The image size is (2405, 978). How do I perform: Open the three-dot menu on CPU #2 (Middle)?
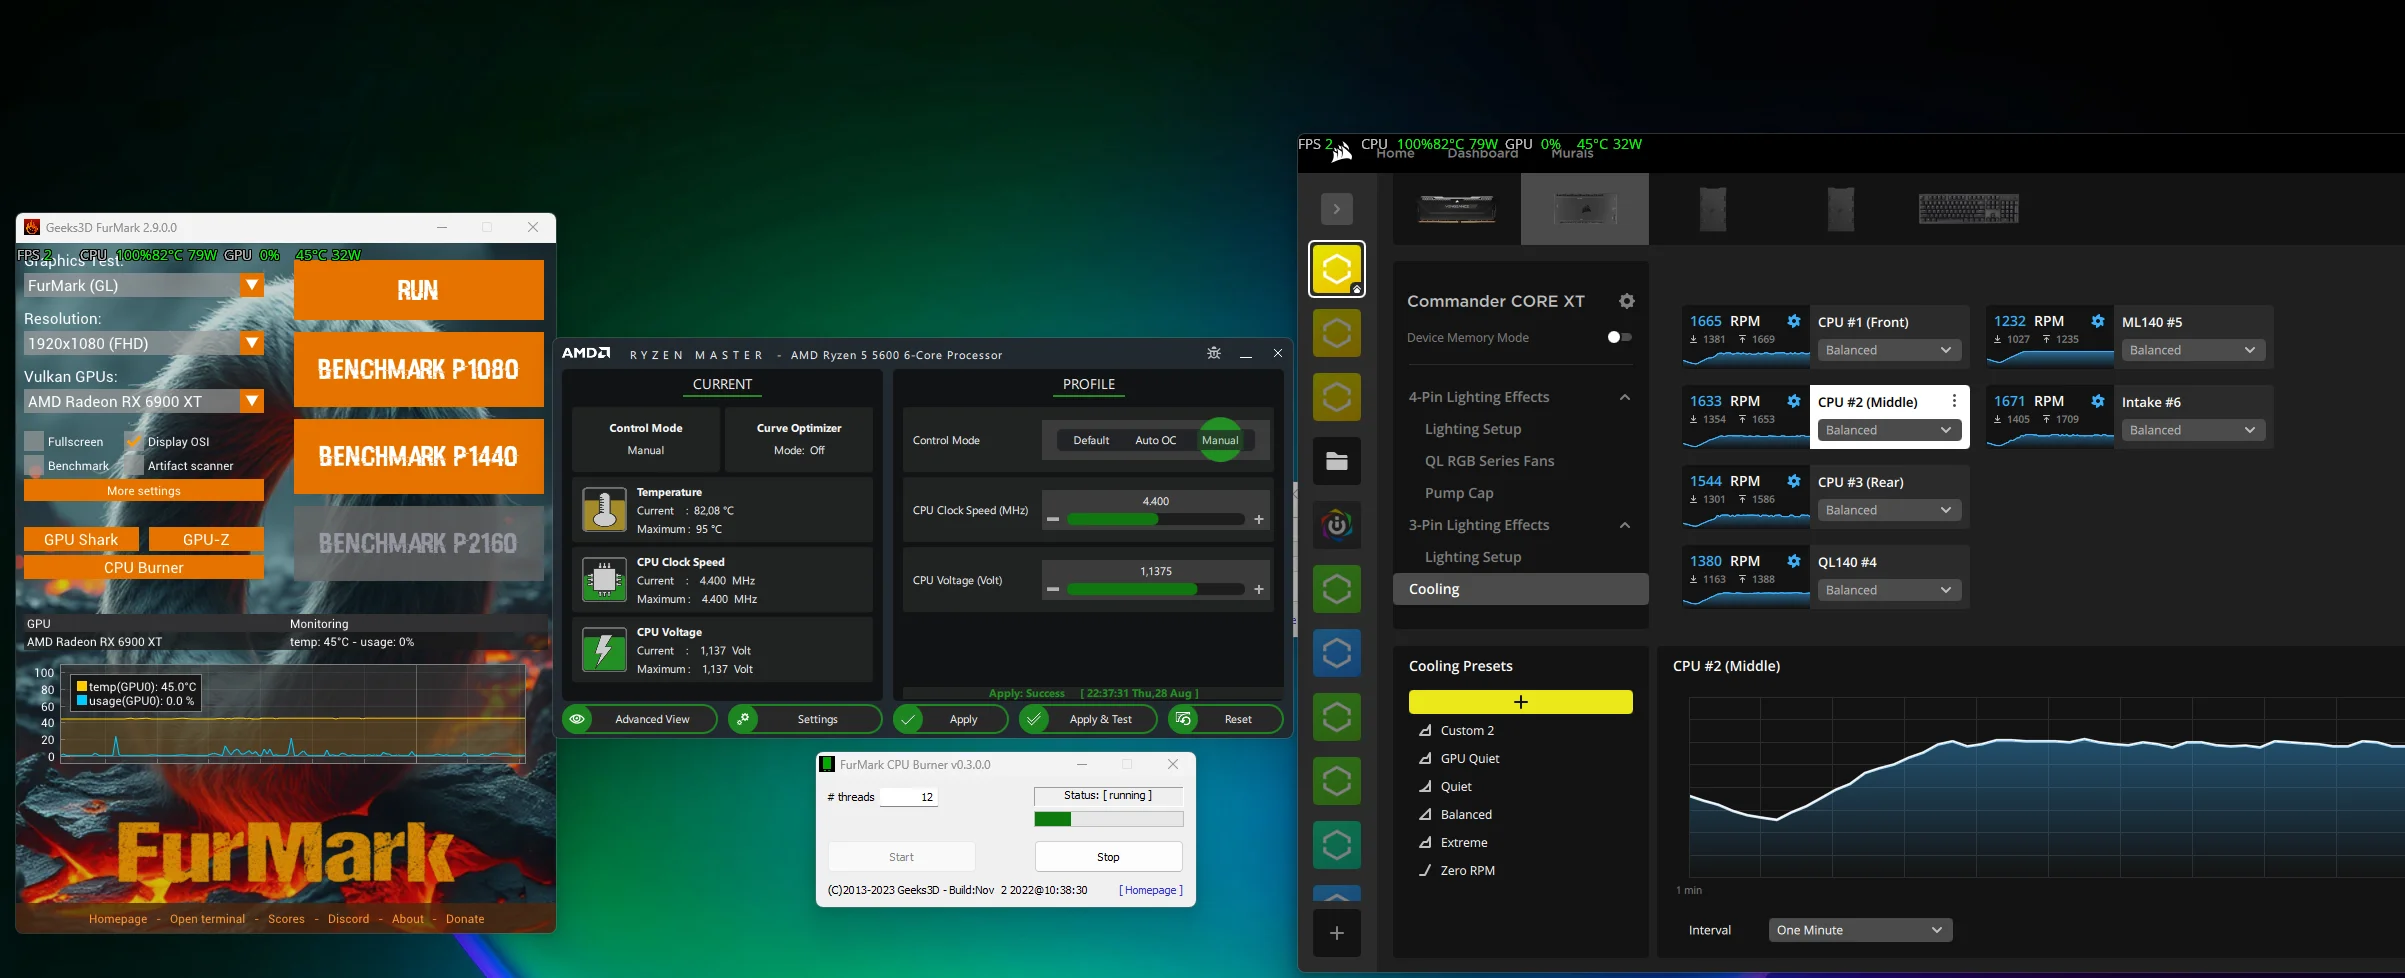click(x=1953, y=401)
